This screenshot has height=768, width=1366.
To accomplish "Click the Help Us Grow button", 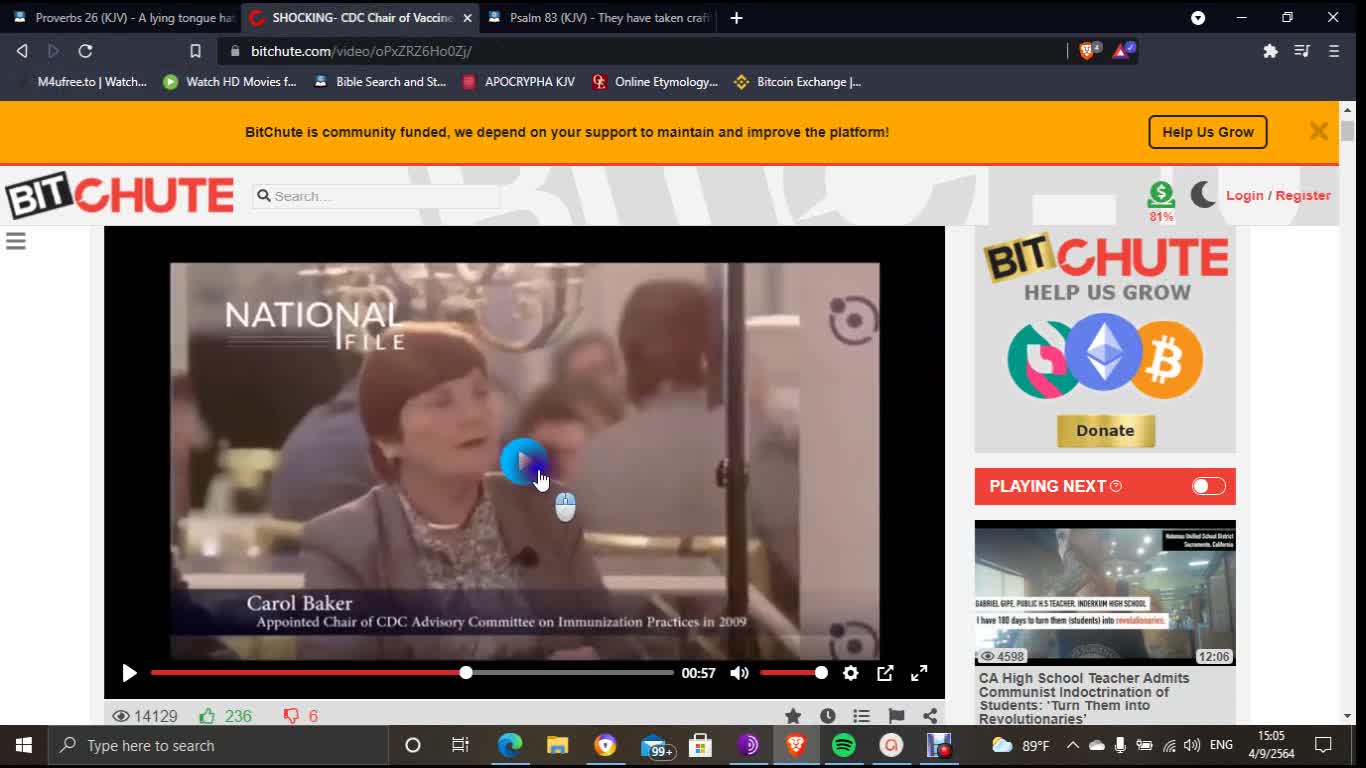I will click(1208, 132).
